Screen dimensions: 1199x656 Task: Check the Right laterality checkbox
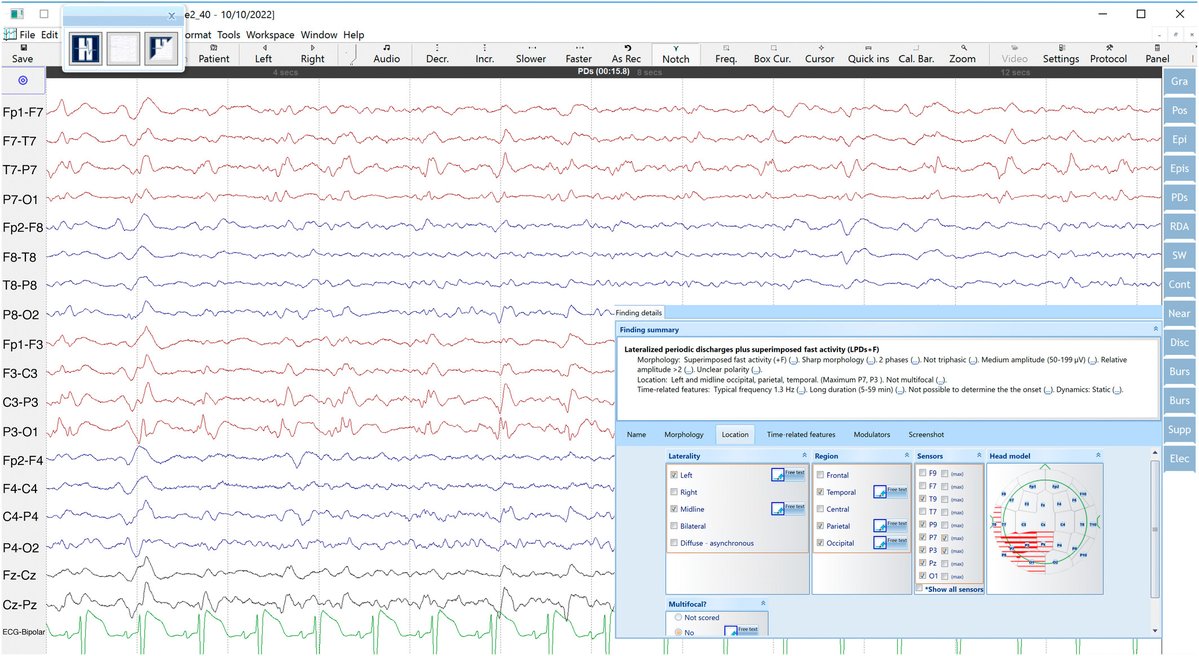pyautogui.click(x=674, y=492)
